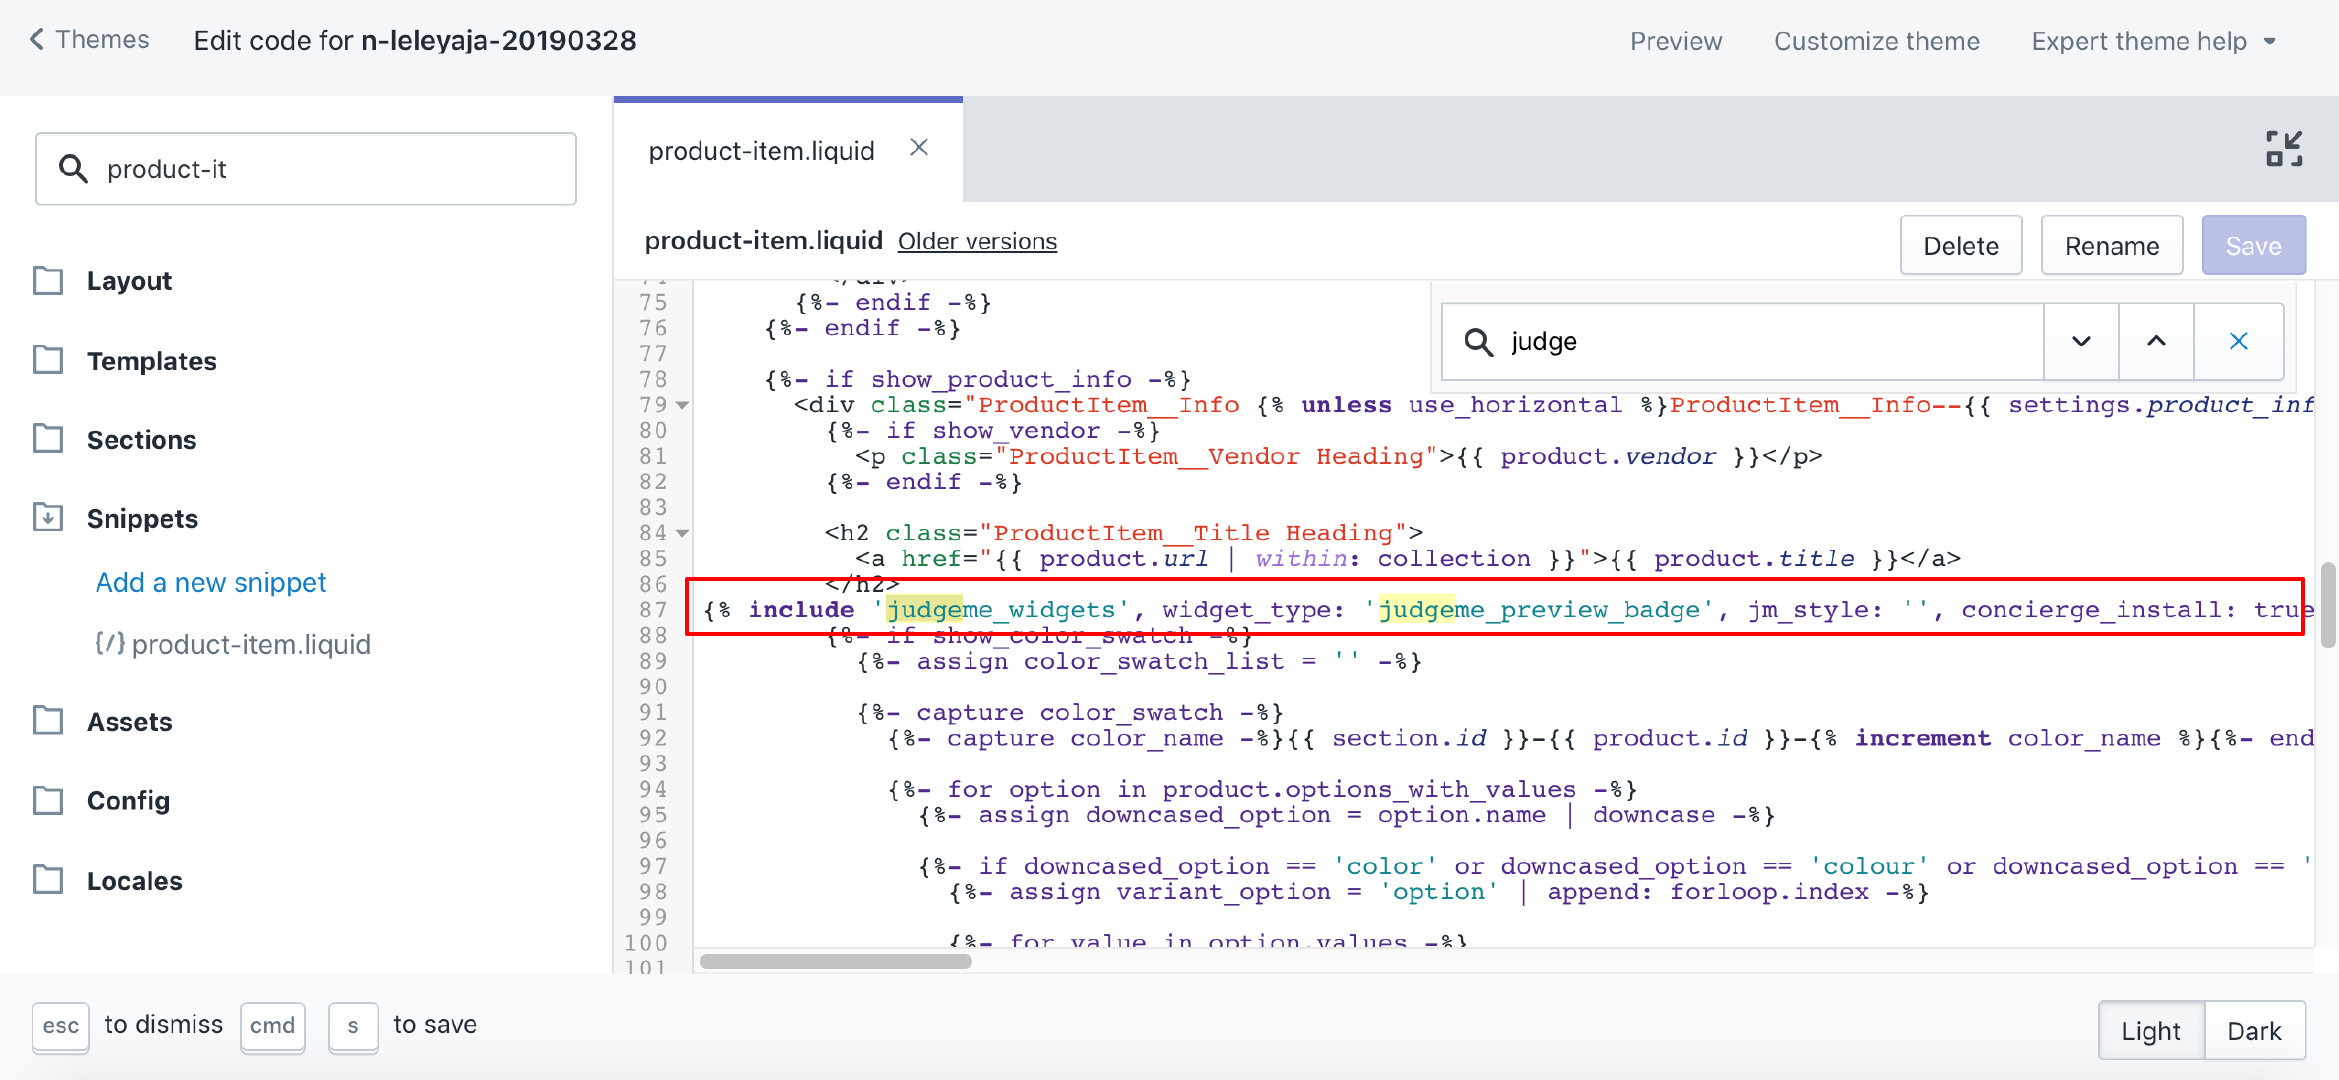The height and width of the screenshot is (1080, 2339).
Task: Collapse the Snippets folder icon
Action: point(48,518)
